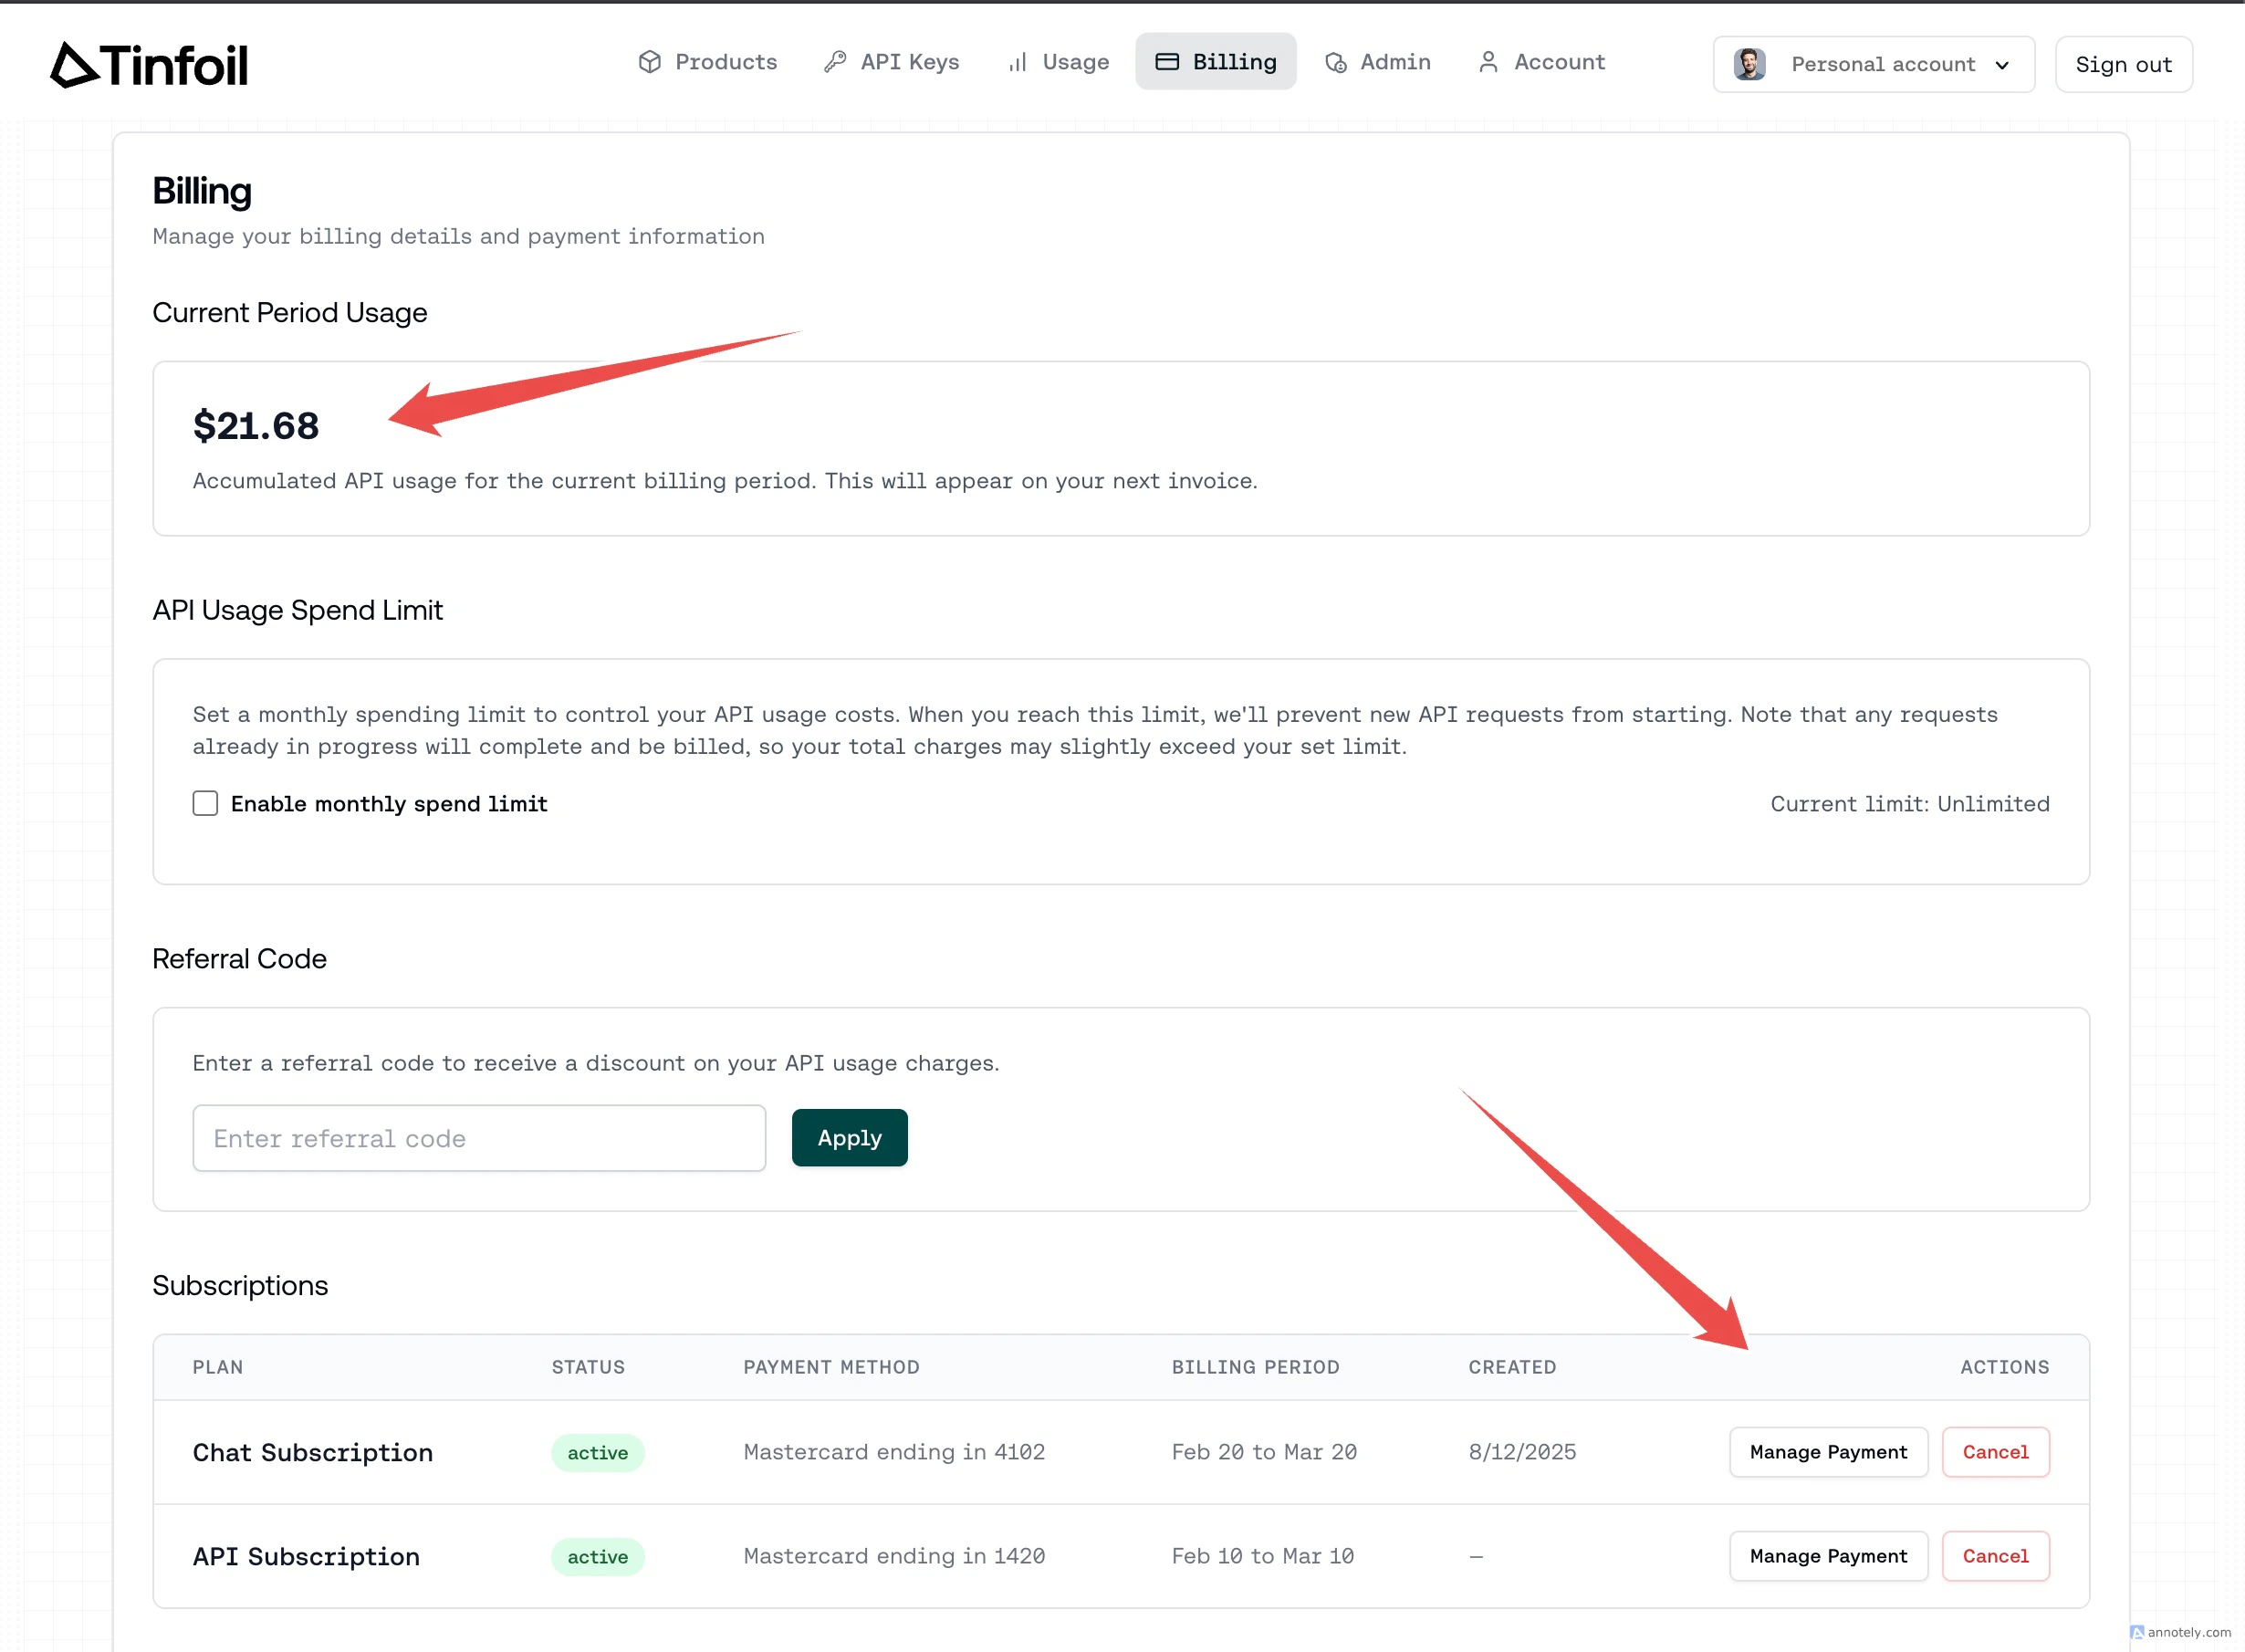Manage Payment for API Subscription
The height and width of the screenshot is (1652, 2245).
(x=1828, y=1555)
